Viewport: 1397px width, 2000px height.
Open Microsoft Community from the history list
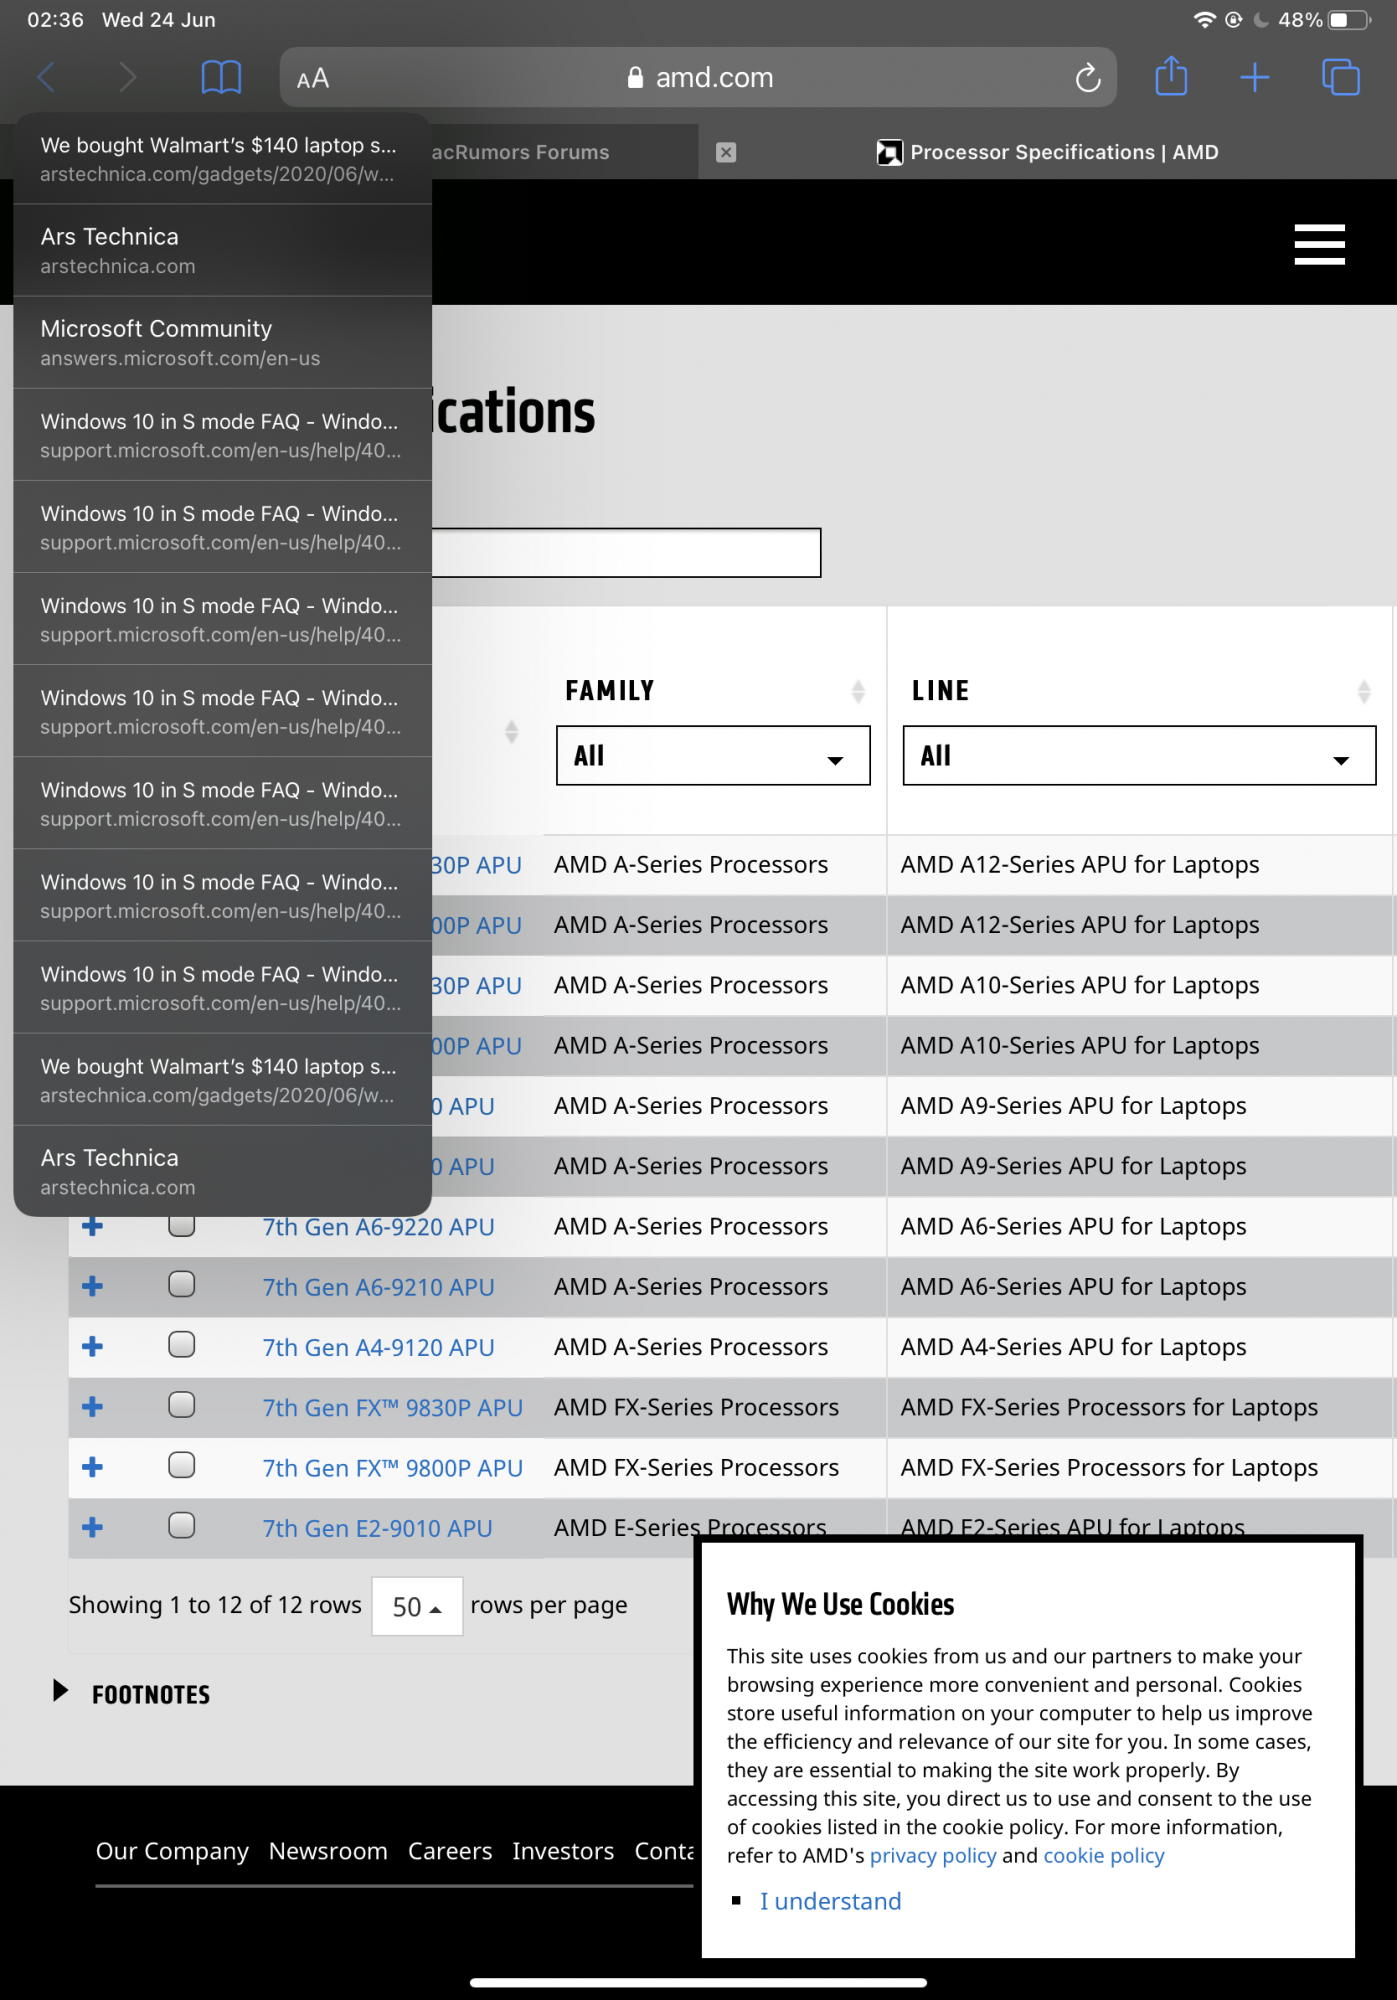[222, 342]
